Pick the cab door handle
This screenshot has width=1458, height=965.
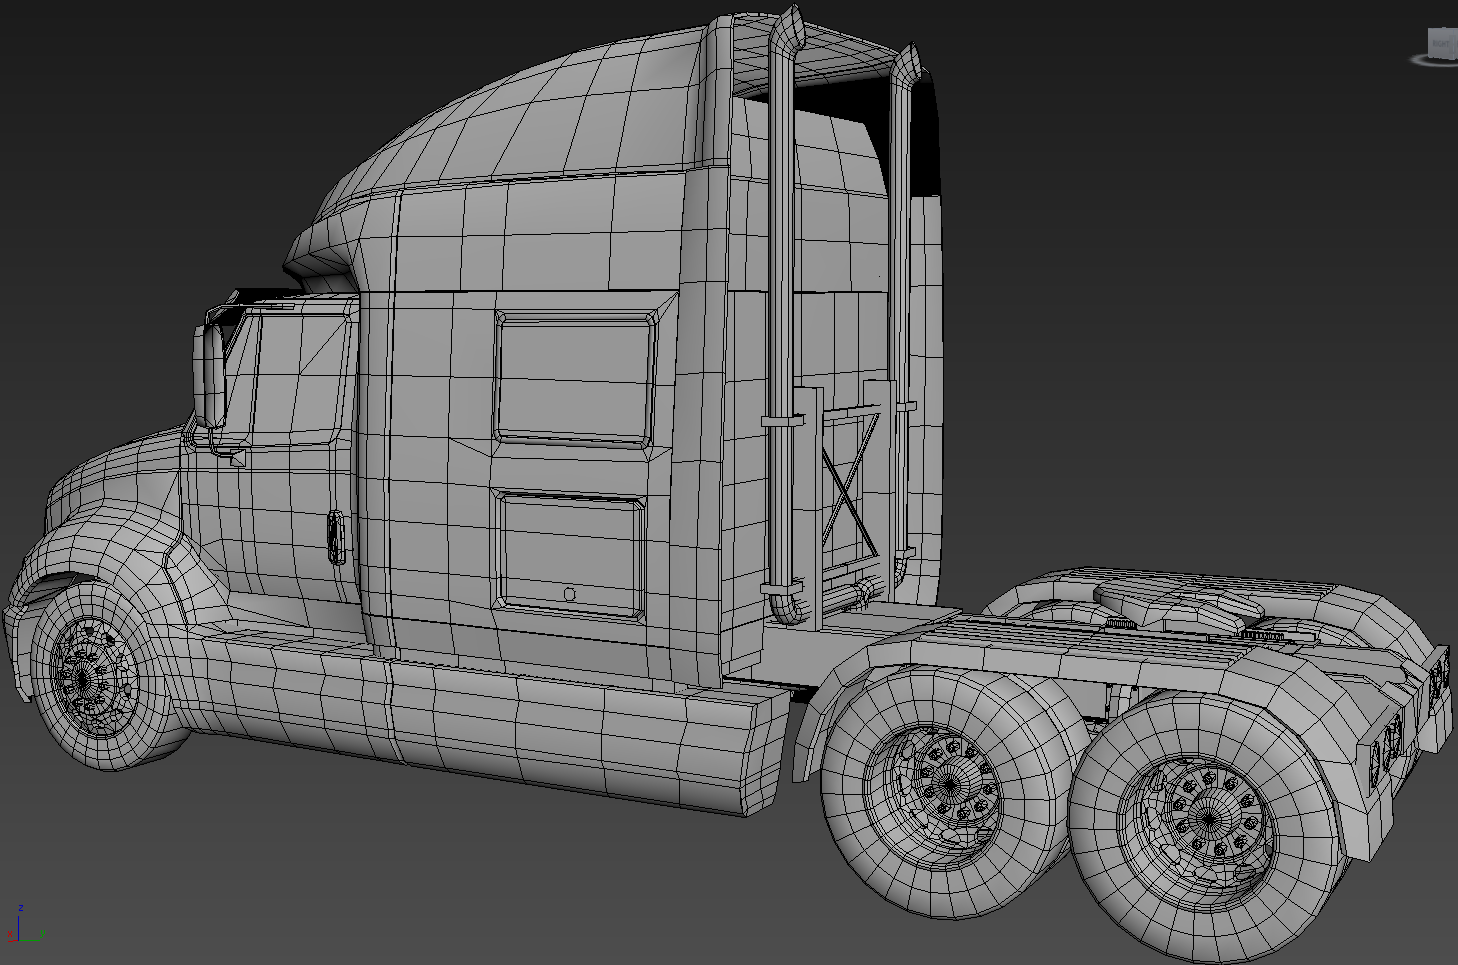(x=336, y=538)
